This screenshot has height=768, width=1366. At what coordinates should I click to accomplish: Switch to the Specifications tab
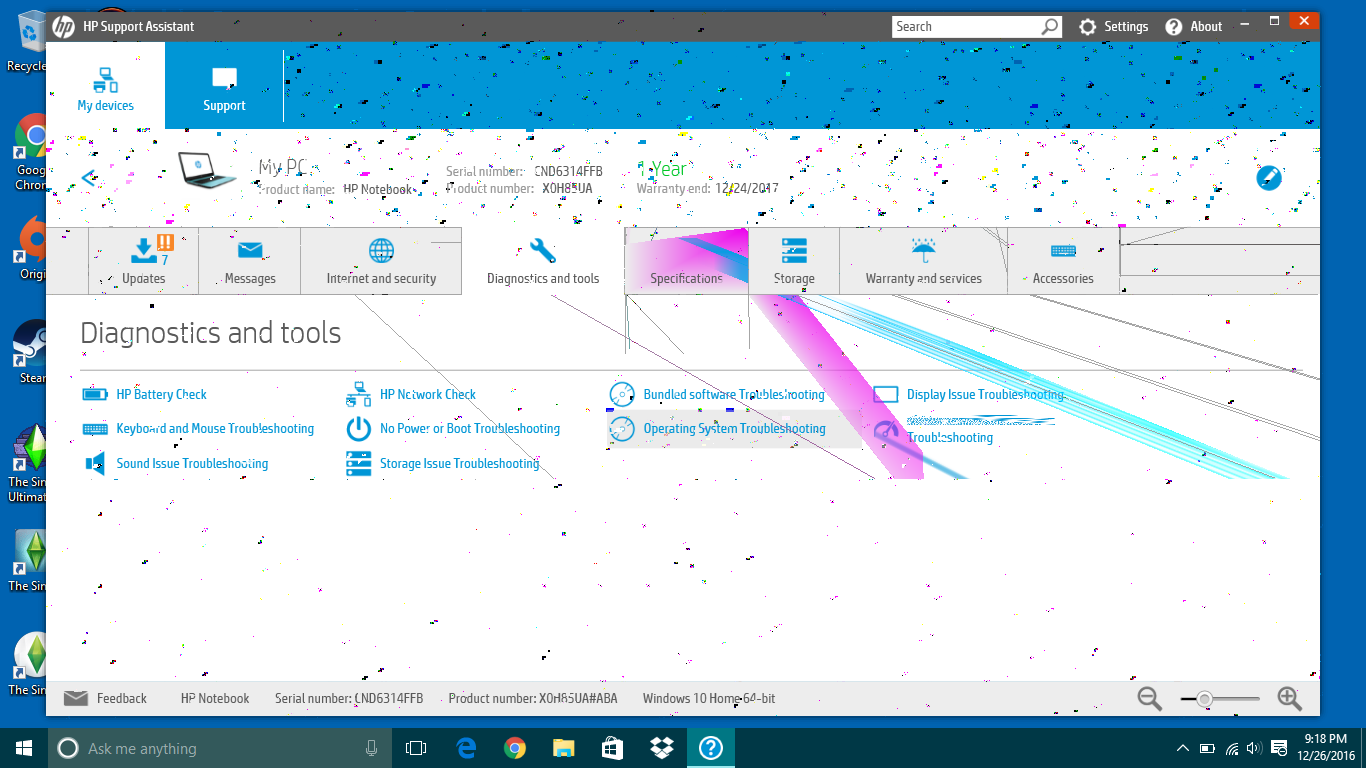(685, 260)
